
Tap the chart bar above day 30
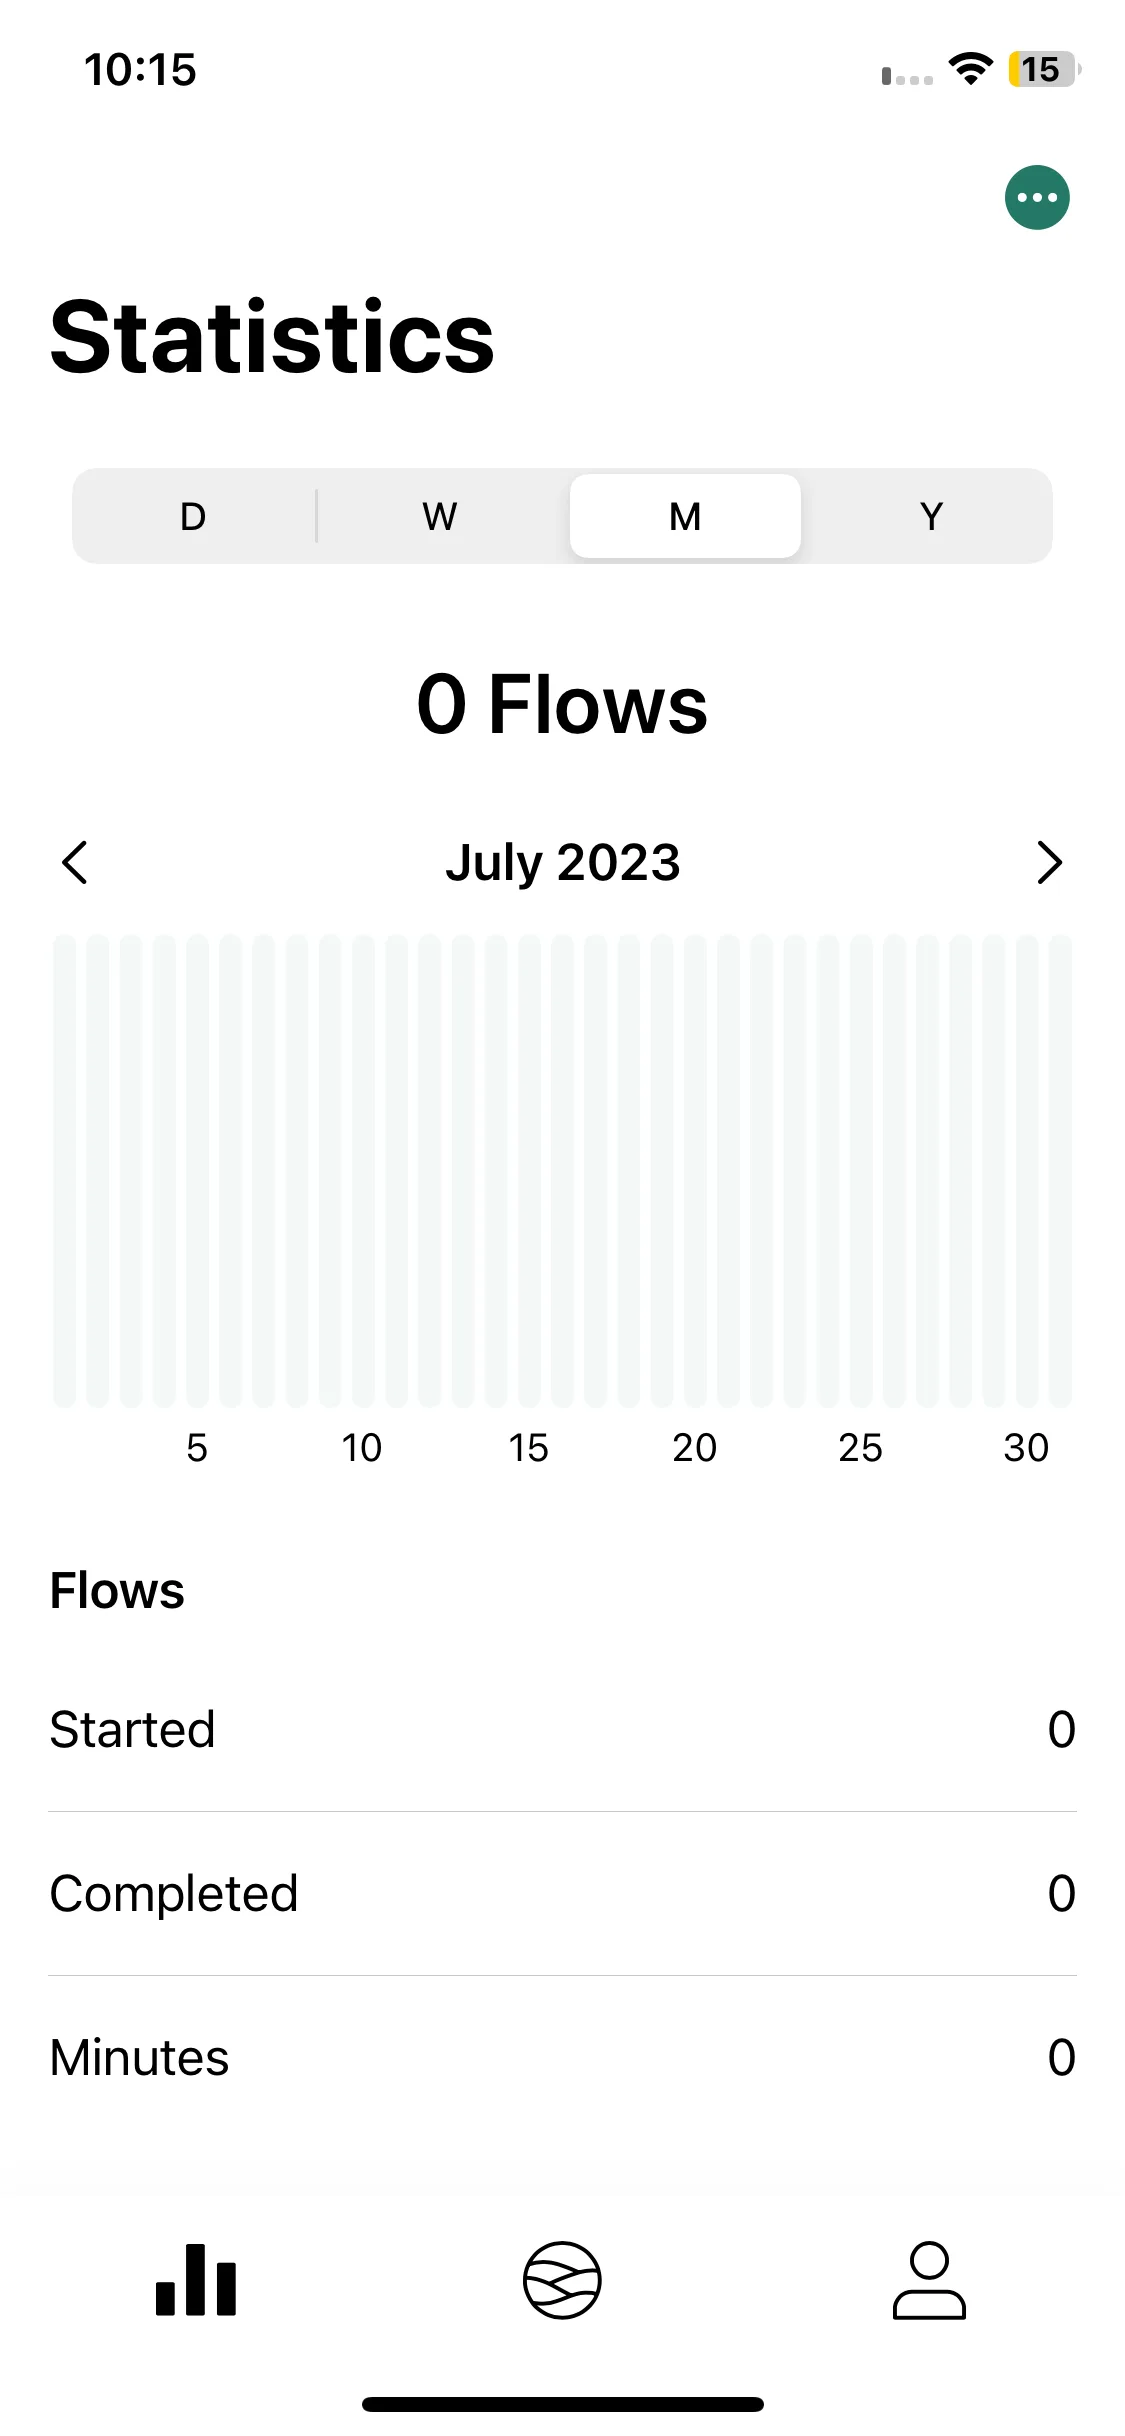[1027, 1171]
